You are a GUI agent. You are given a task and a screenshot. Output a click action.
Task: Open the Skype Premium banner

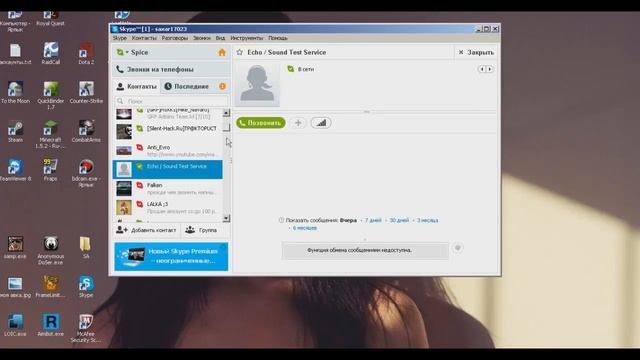[171, 256]
